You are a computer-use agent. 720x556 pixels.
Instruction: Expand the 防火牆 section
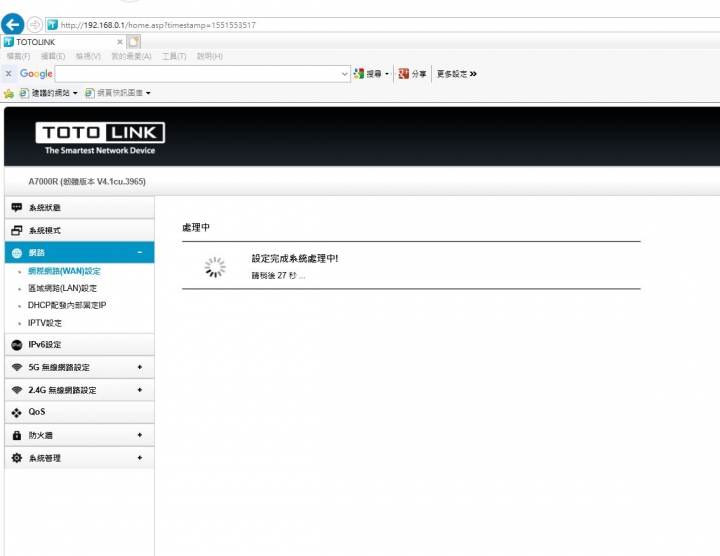(140, 435)
